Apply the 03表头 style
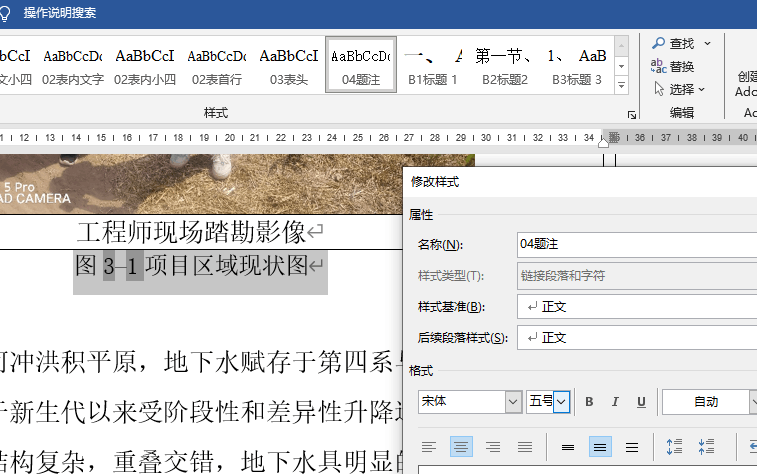Screen dimensions: 757x474 coord(289,65)
